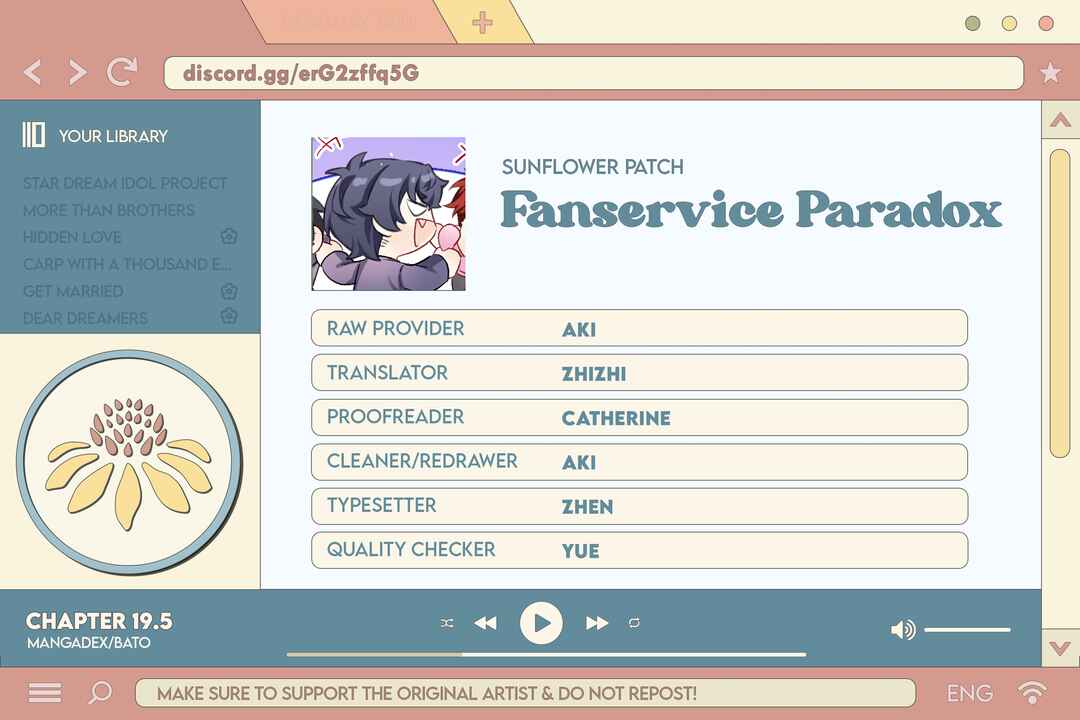The image size is (1080, 720).
Task: Click the Your Library icon
Action: point(33,135)
